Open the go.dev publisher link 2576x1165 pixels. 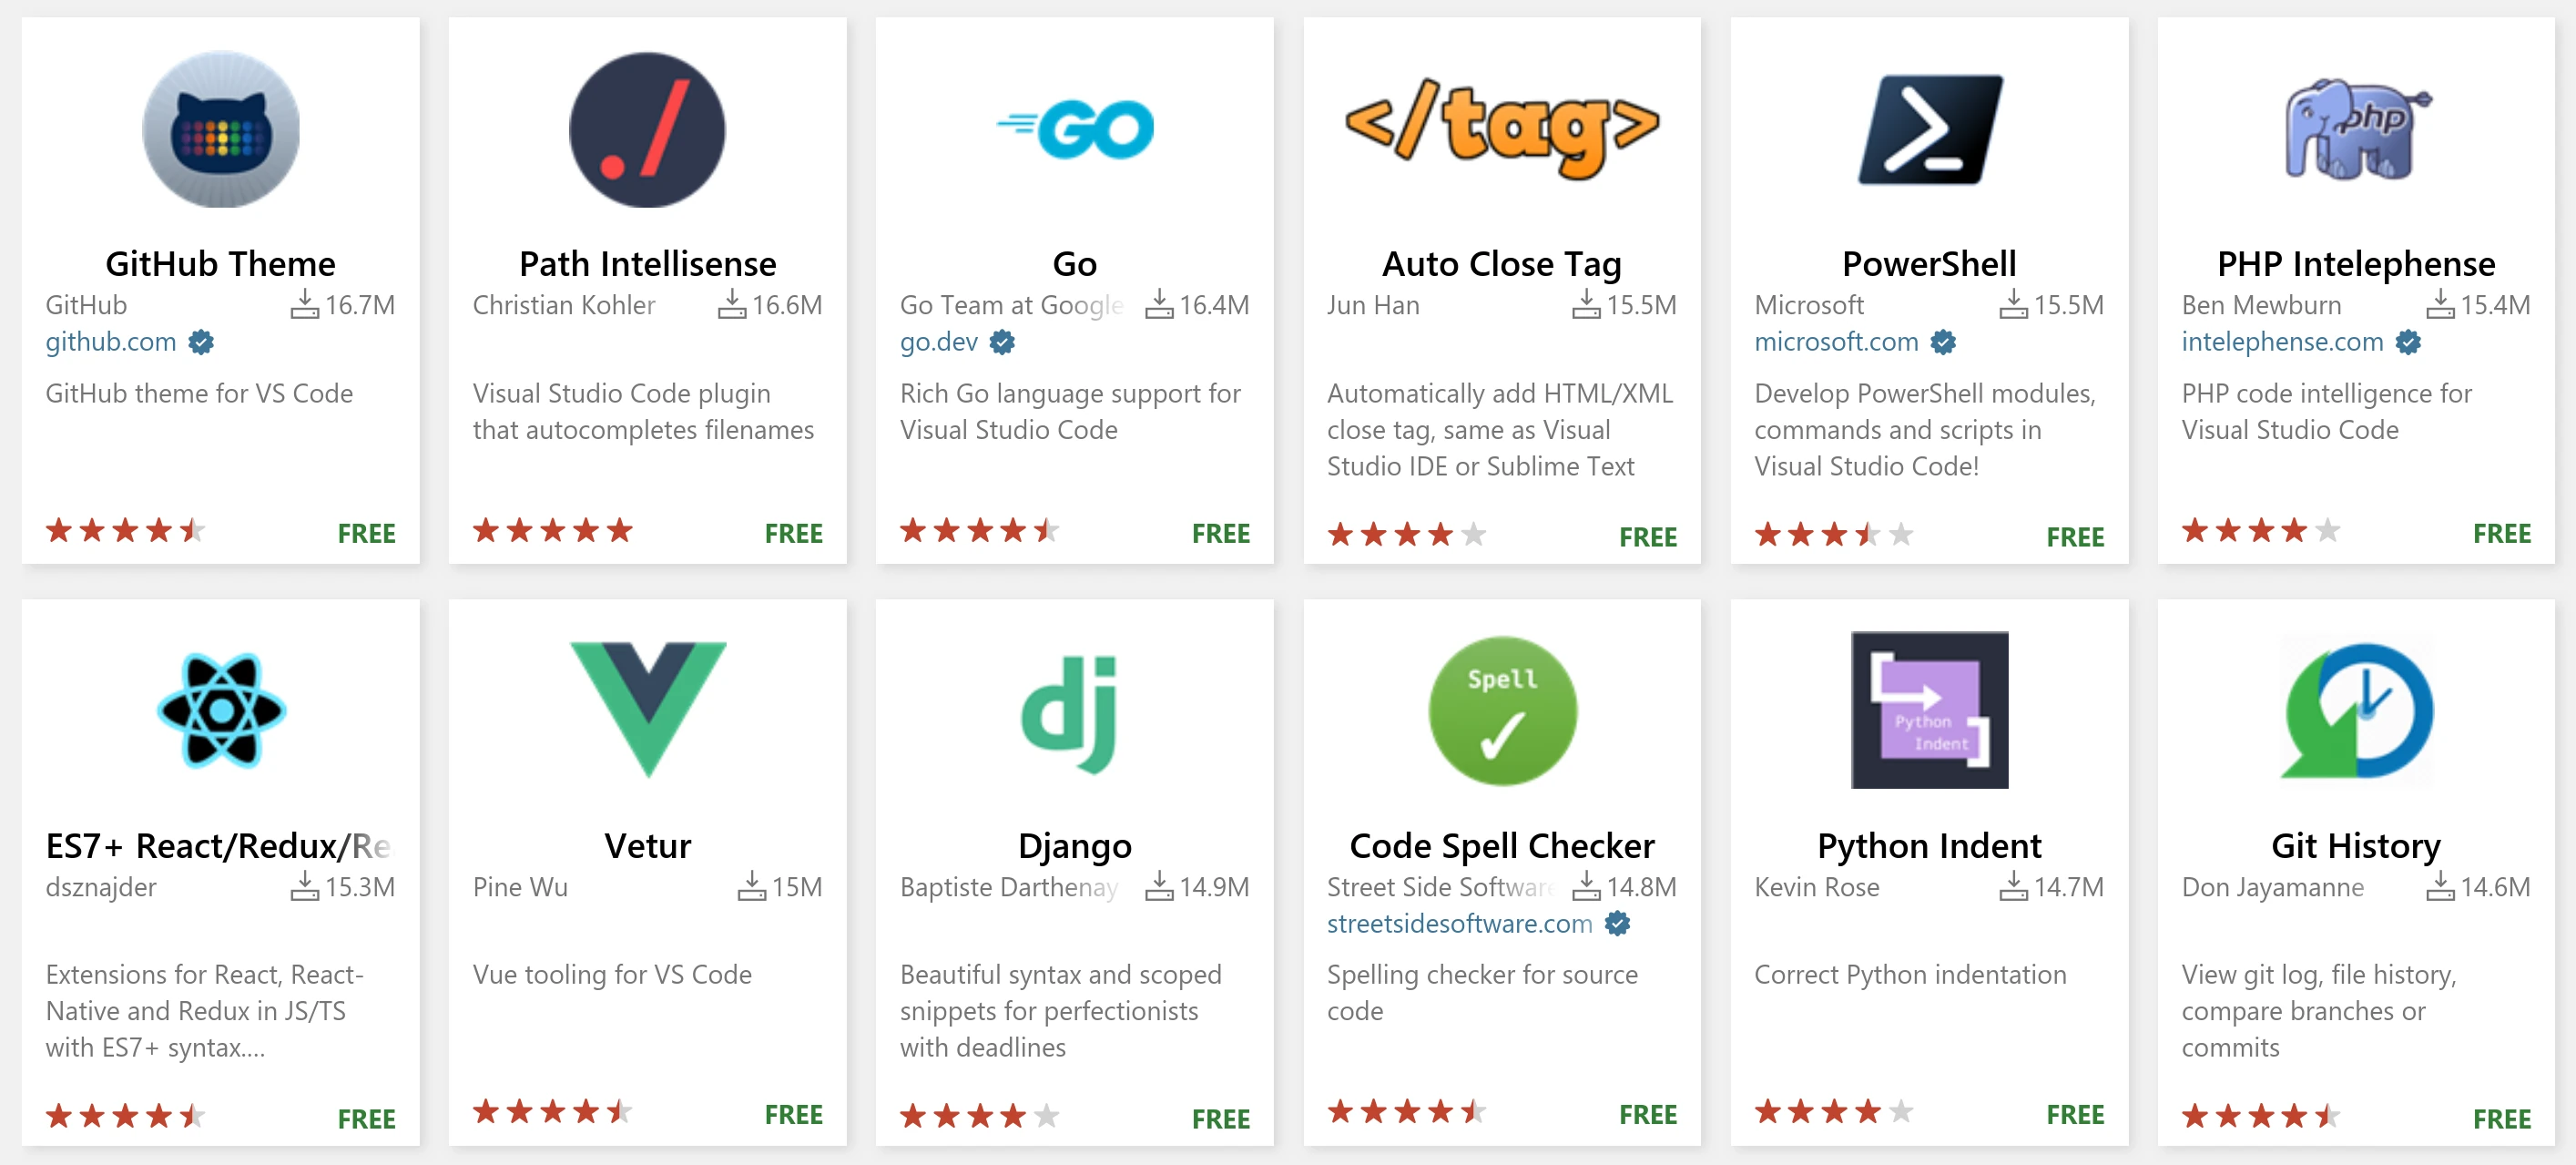938,342
